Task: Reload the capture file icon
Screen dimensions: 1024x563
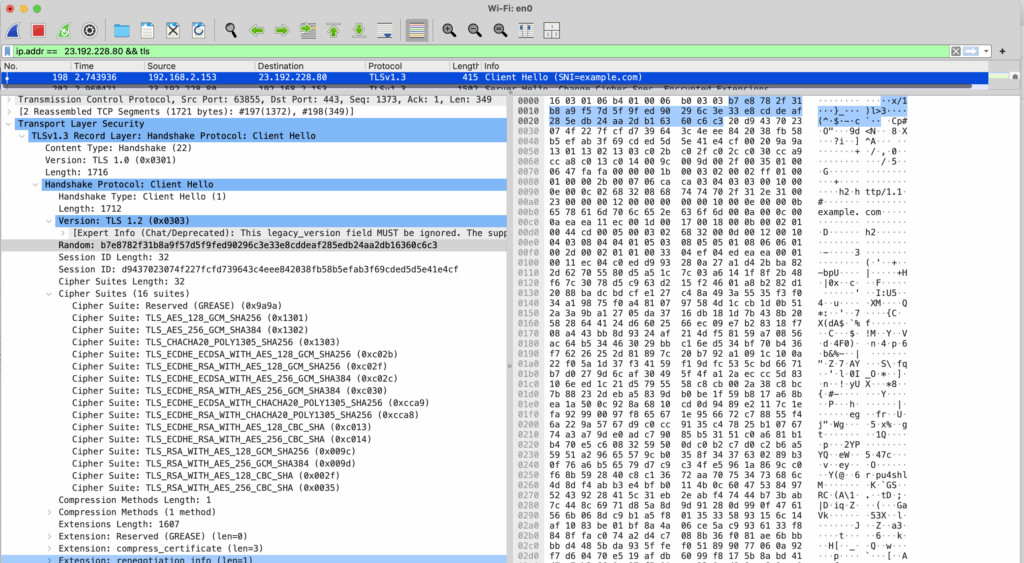Action: pyautogui.click(x=199, y=31)
